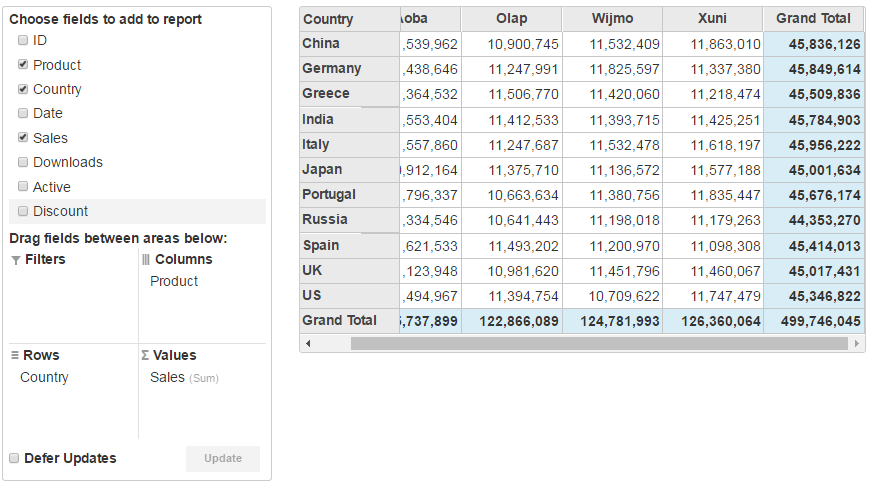
Task: Select the Product field in Columns area
Action: [x=174, y=282]
